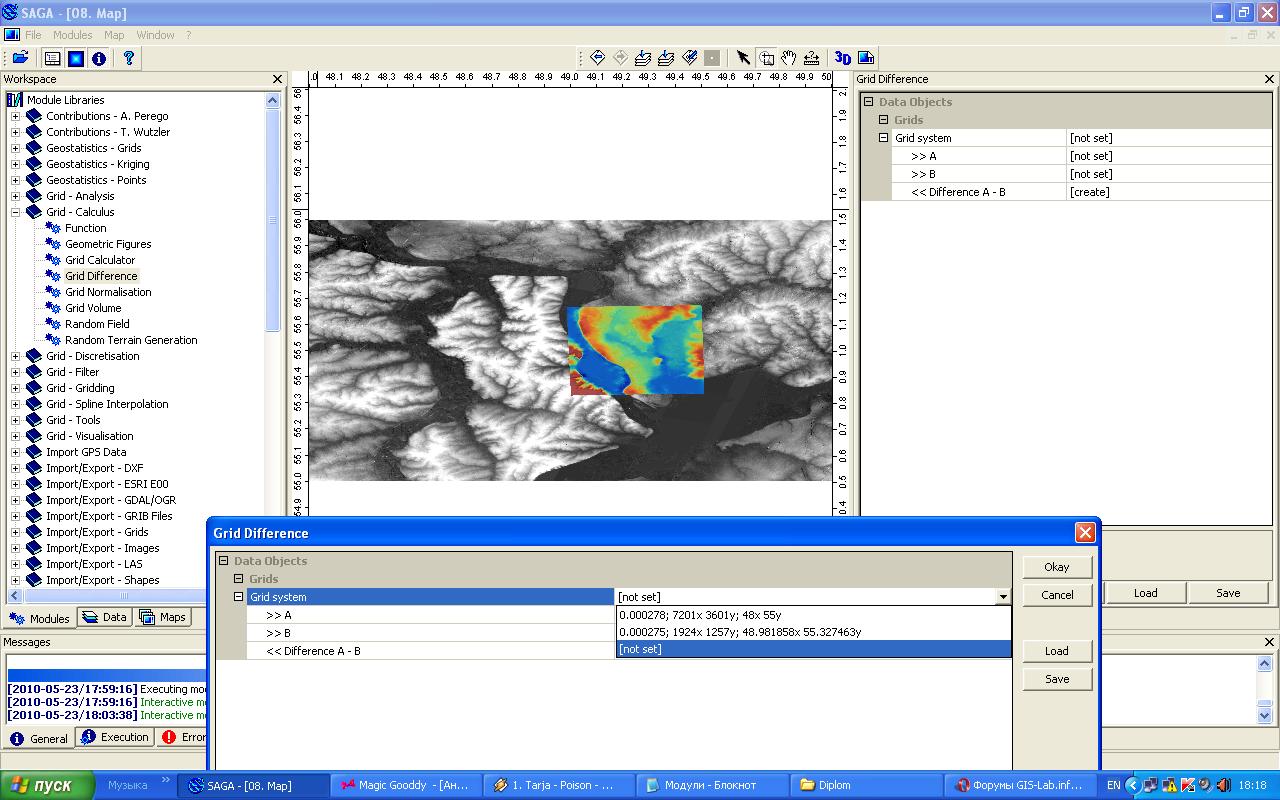This screenshot has width=1280, height=800.
Task: Toggle the Object Properties panel button
Action: tap(76, 58)
